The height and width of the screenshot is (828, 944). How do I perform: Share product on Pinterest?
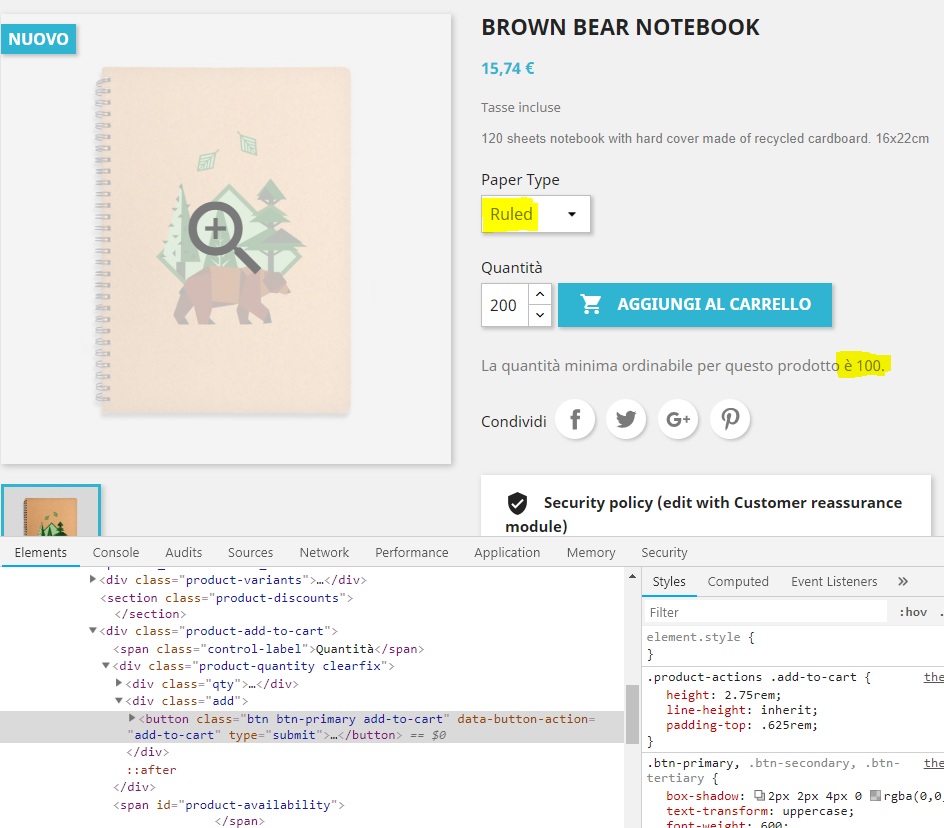click(730, 419)
